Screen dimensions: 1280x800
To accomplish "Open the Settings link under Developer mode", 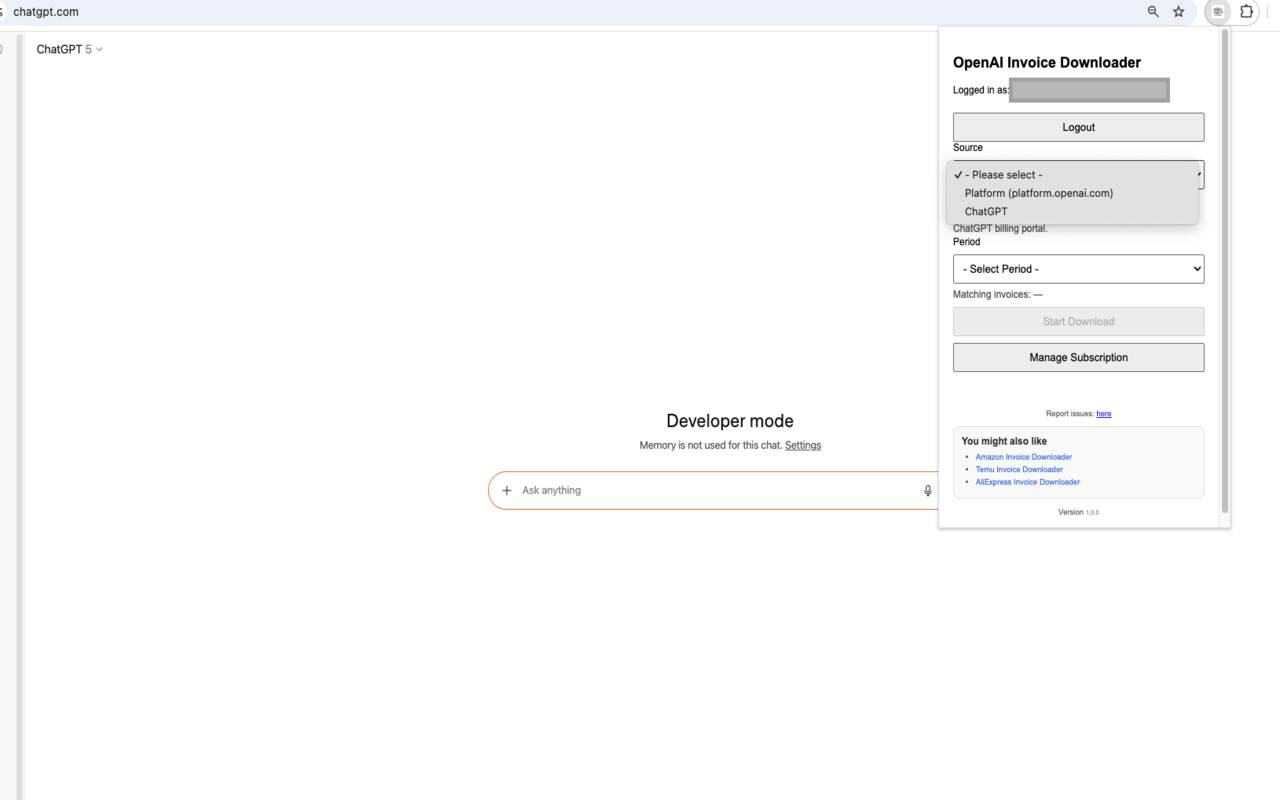I will click(x=803, y=445).
